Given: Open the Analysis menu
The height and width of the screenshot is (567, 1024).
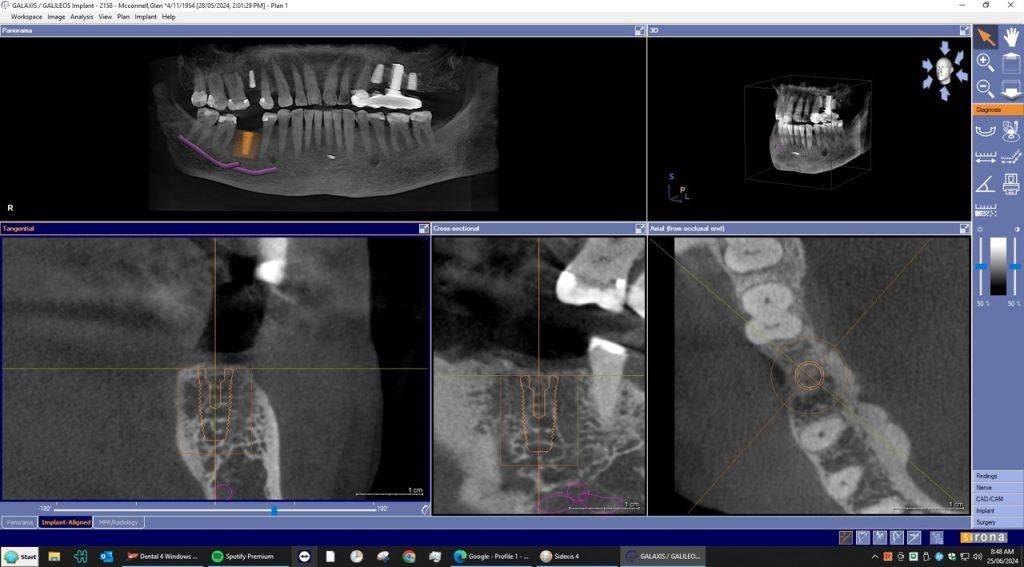Looking at the screenshot, I should click(x=81, y=17).
